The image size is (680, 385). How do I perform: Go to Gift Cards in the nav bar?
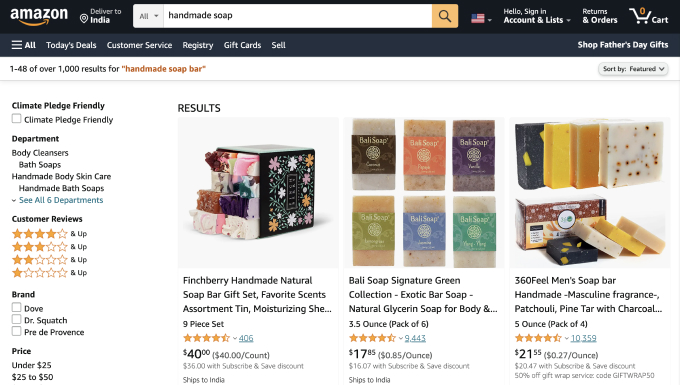pyautogui.click(x=242, y=45)
